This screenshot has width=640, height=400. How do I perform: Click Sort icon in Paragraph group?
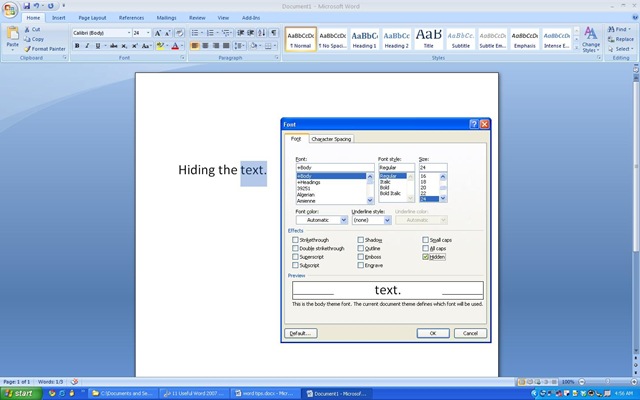click(x=262, y=33)
